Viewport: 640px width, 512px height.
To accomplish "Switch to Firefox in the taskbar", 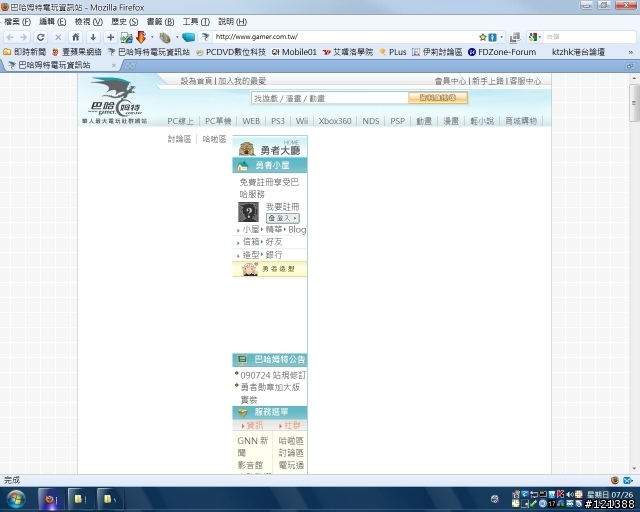I will 51,499.
